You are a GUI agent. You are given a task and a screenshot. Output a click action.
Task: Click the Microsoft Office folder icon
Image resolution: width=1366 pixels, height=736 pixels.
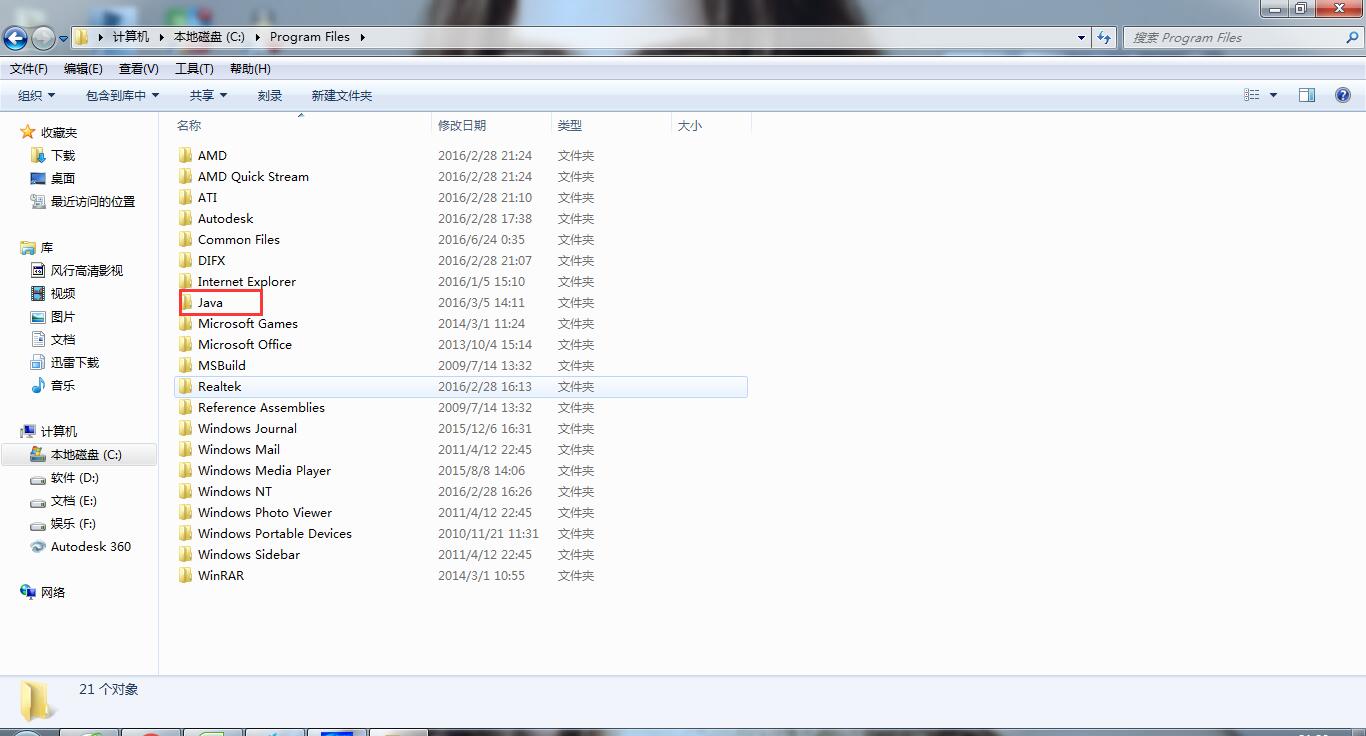pos(185,344)
